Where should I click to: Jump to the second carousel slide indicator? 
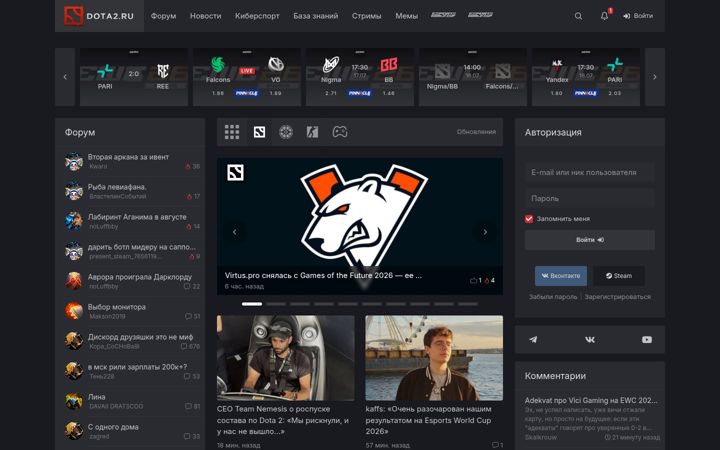coord(276,304)
